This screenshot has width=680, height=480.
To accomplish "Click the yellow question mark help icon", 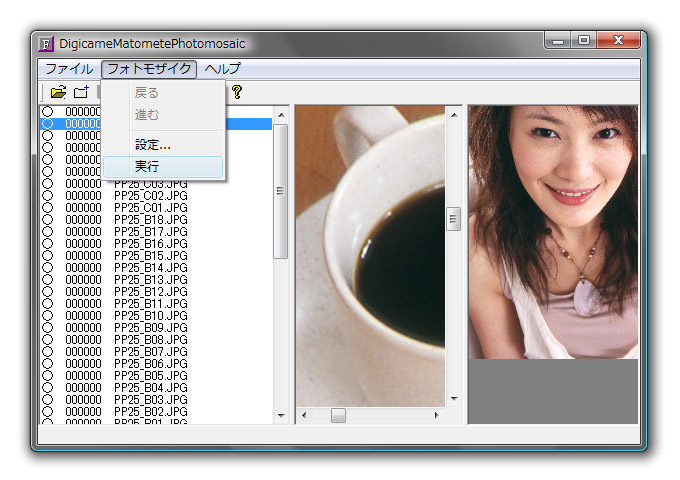I will point(237,92).
